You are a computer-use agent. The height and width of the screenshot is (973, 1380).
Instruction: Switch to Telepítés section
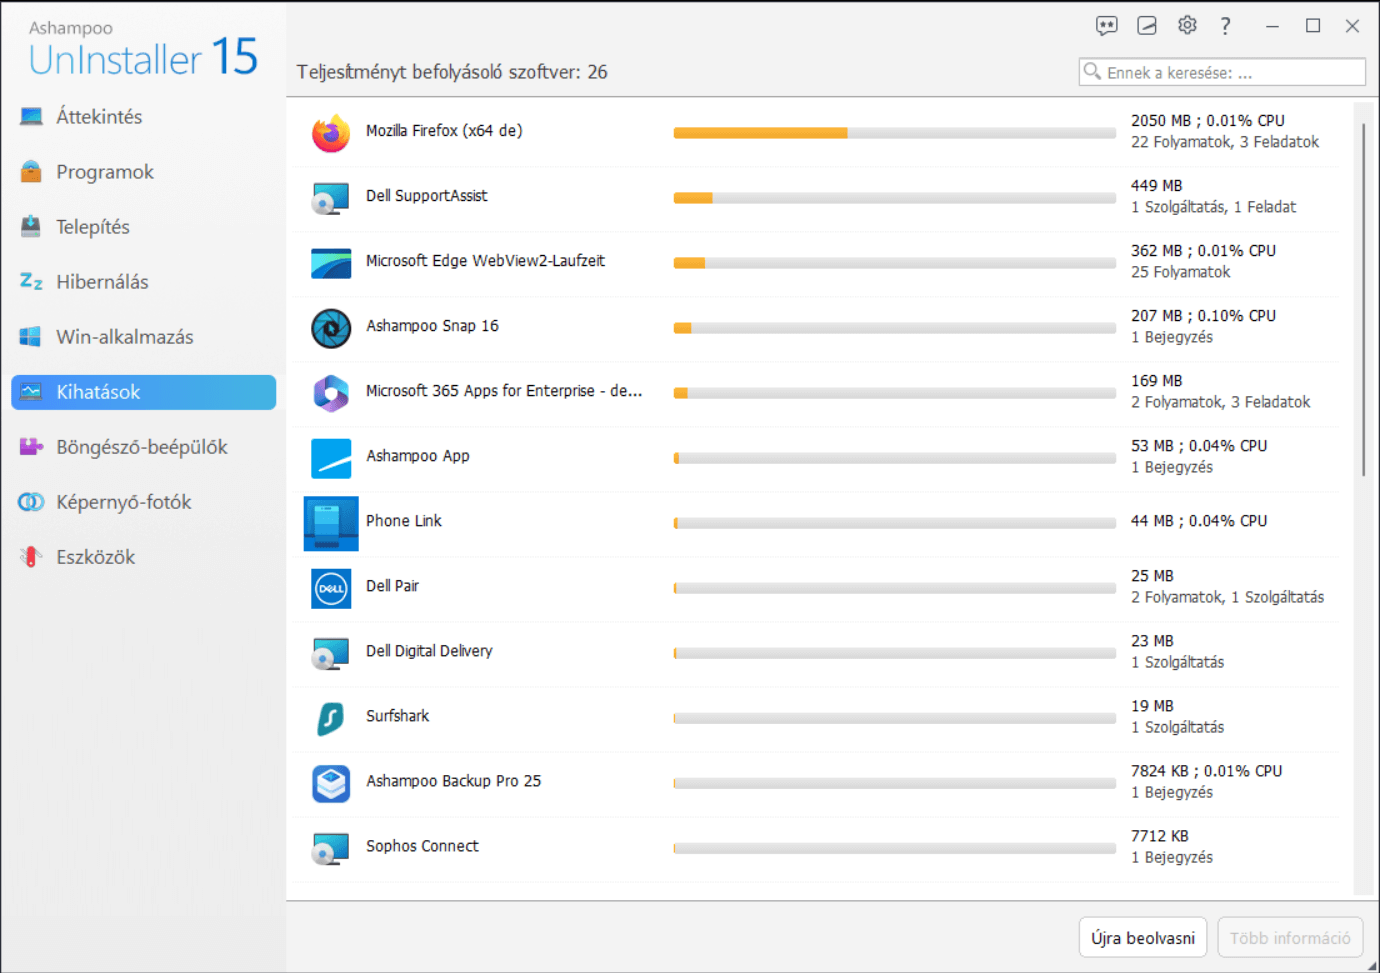pyautogui.click(x=143, y=227)
